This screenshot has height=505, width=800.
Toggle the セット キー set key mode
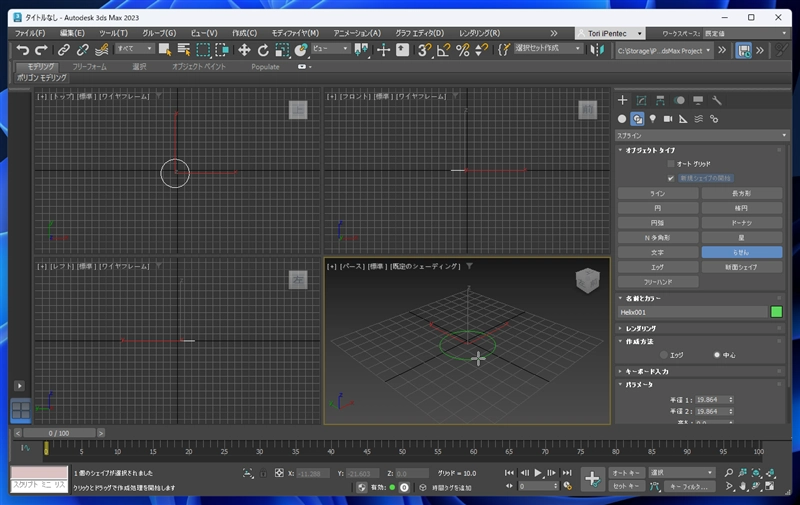(x=627, y=486)
